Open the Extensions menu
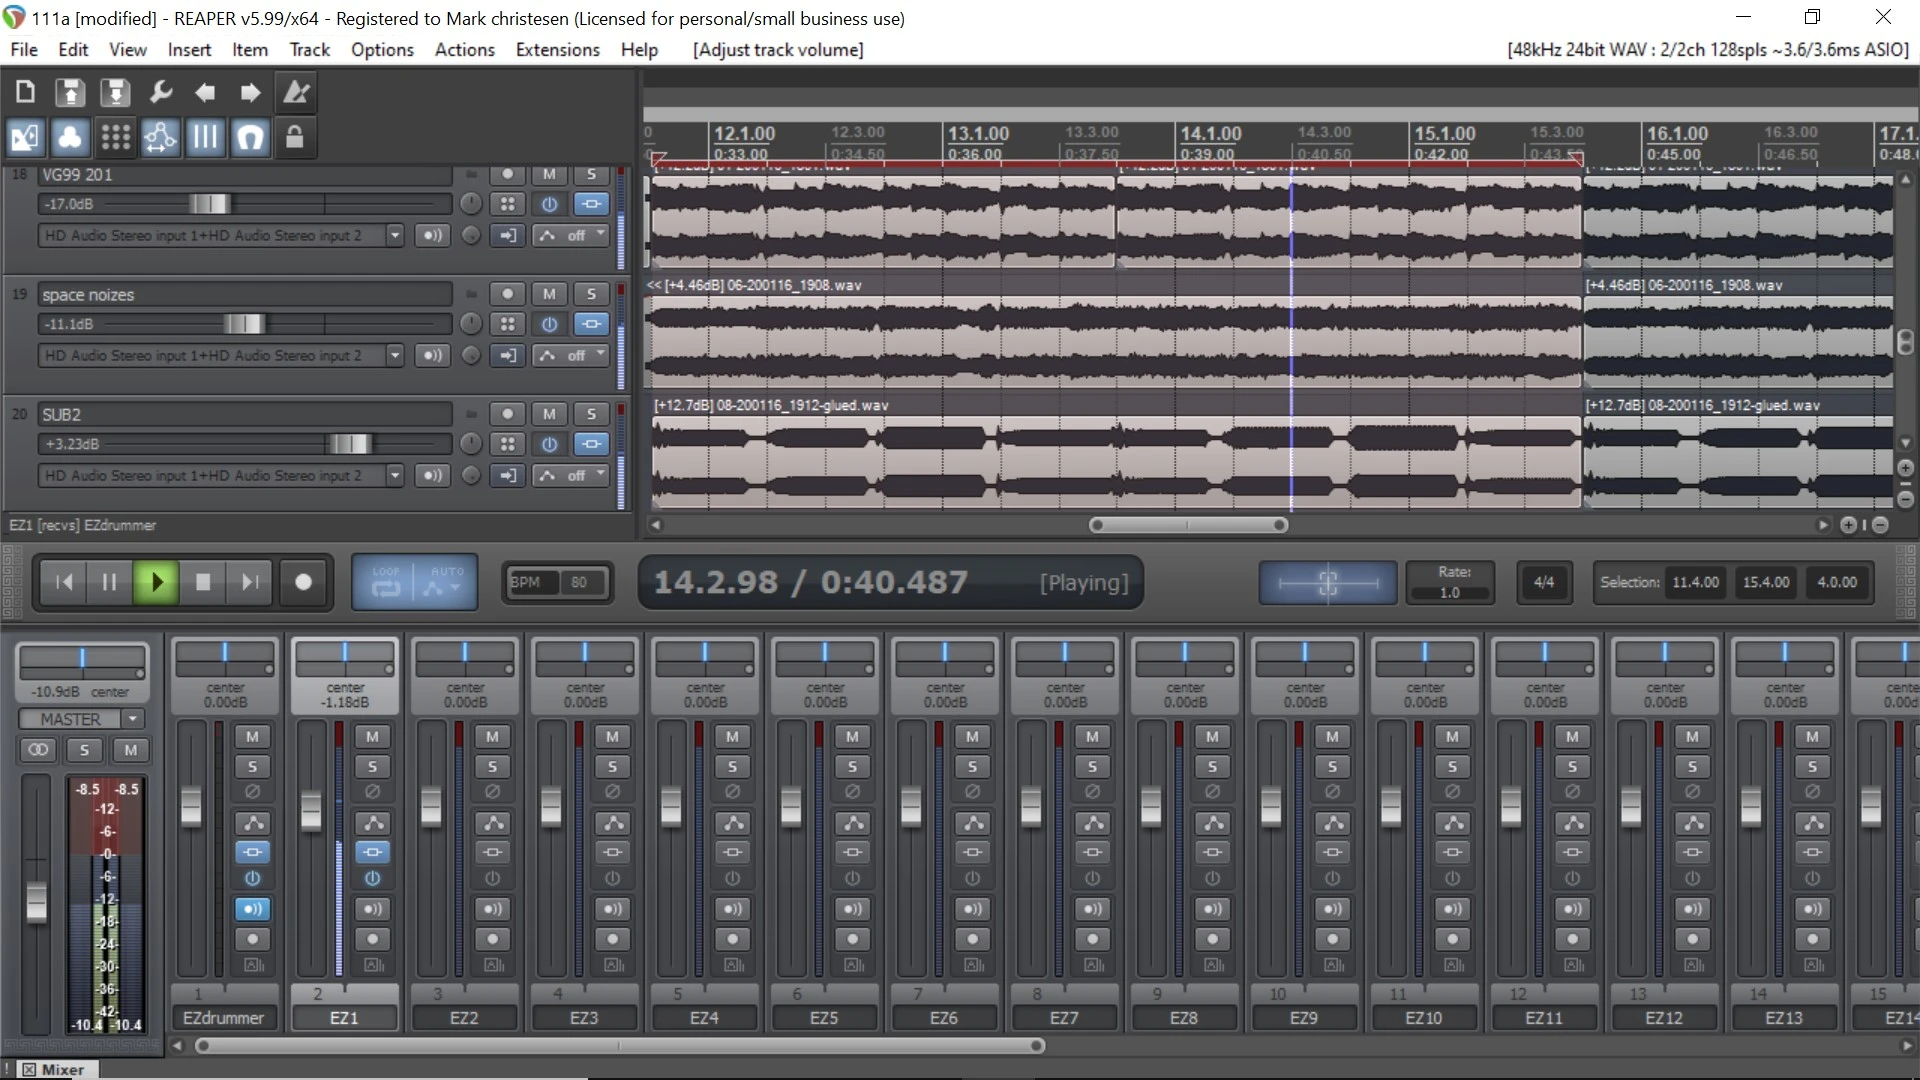1920x1080 pixels. click(557, 50)
